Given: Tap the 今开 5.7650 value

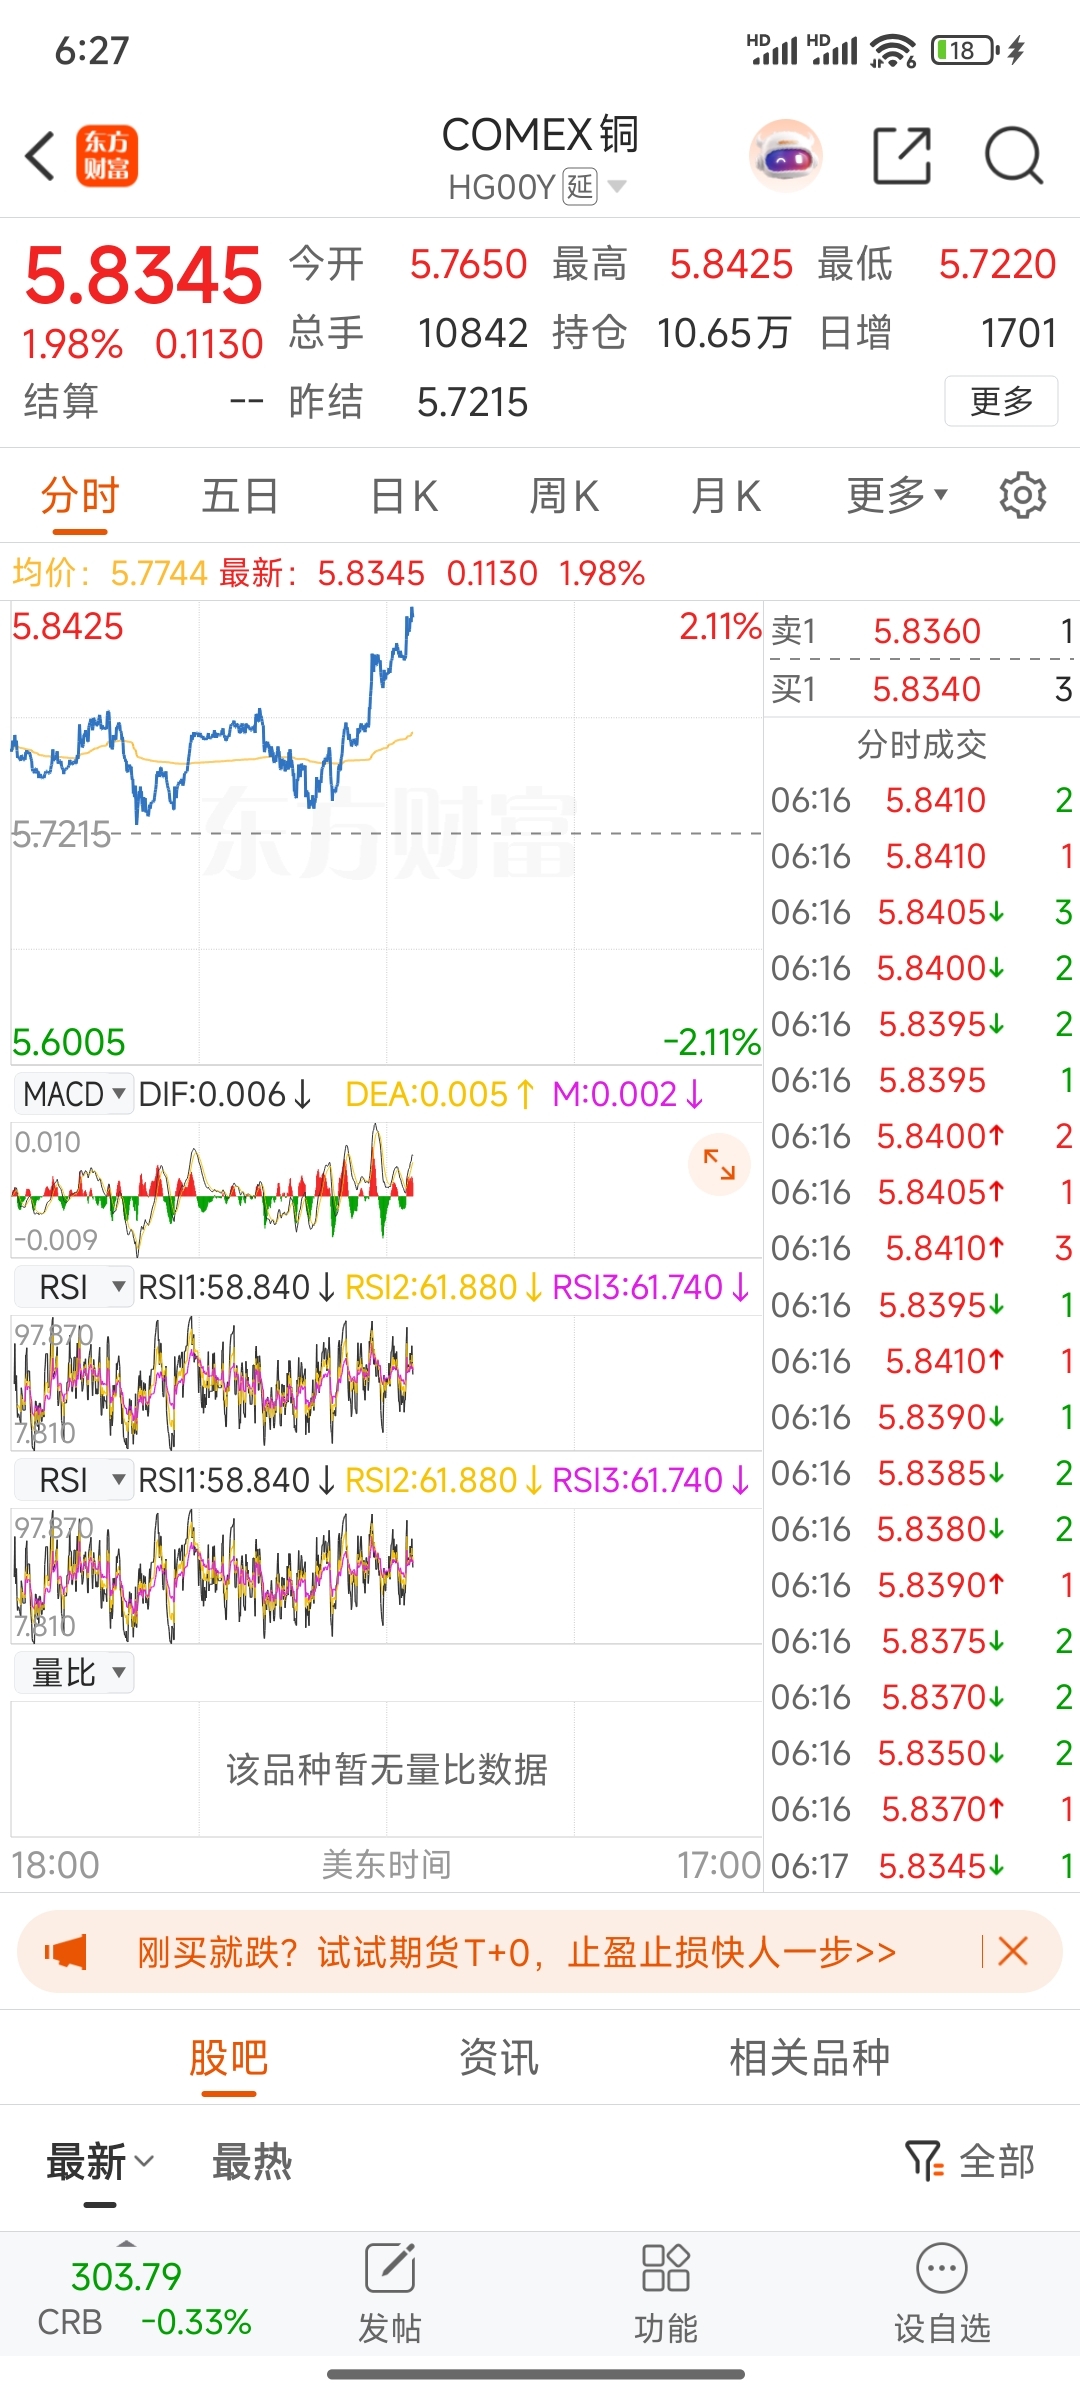Looking at the screenshot, I should point(468,265).
